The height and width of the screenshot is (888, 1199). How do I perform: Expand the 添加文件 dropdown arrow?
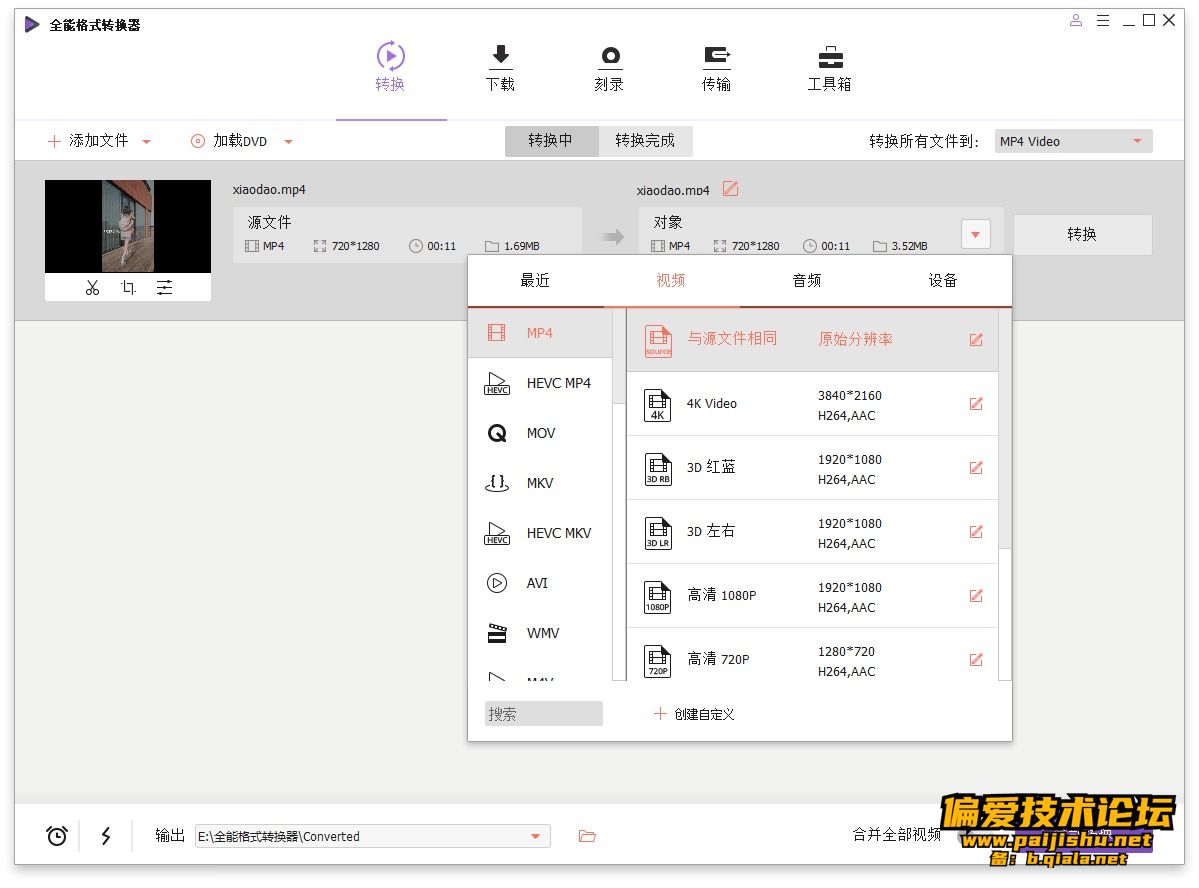(147, 141)
